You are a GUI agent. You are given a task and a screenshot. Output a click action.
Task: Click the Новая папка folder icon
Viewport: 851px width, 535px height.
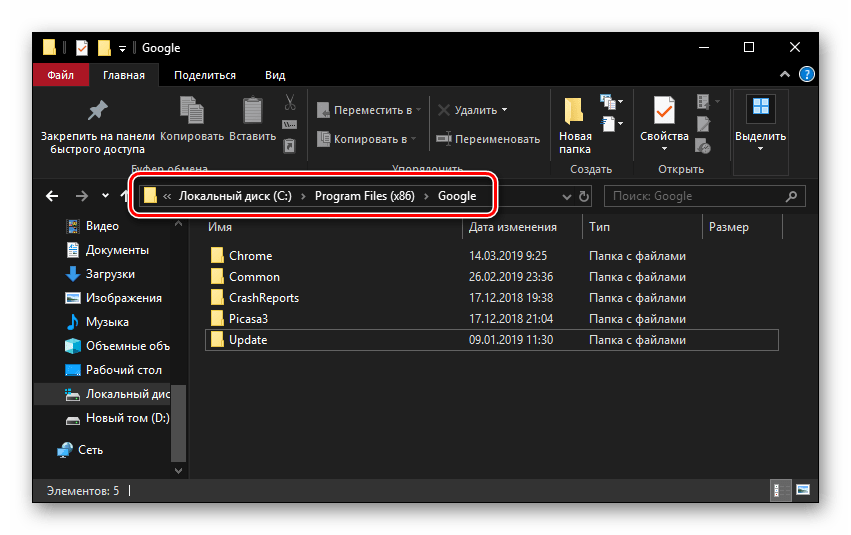point(574,110)
